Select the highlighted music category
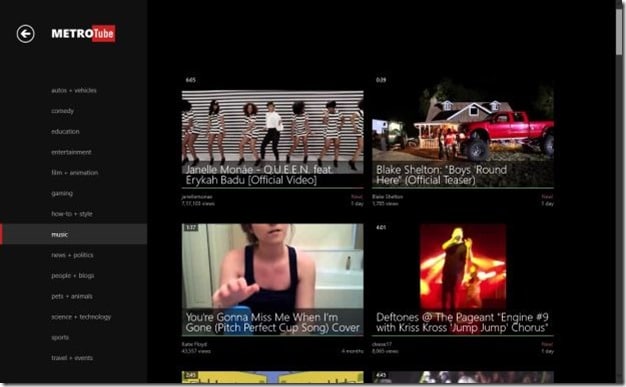 pos(73,234)
